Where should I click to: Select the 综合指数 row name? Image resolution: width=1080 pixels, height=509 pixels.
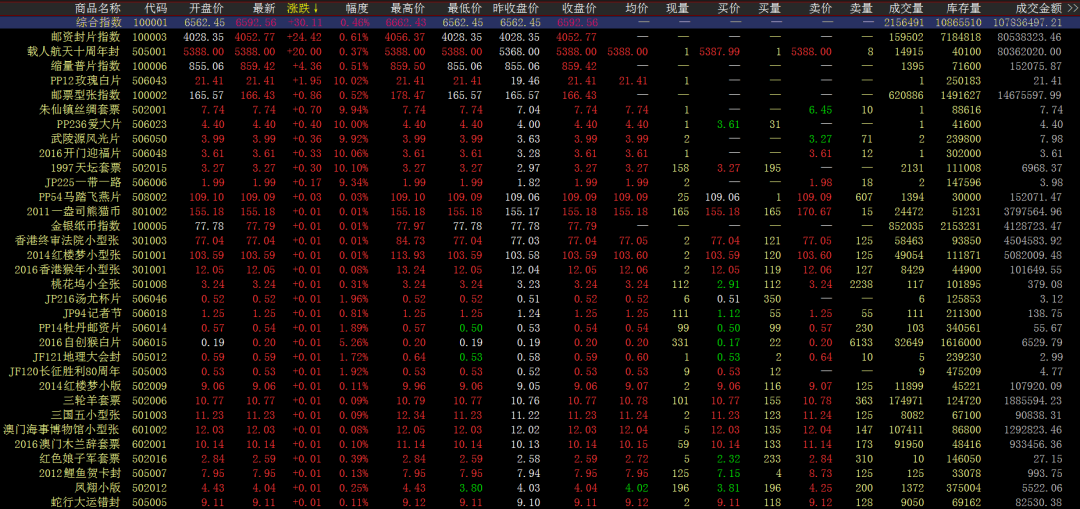[x=98, y=23]
